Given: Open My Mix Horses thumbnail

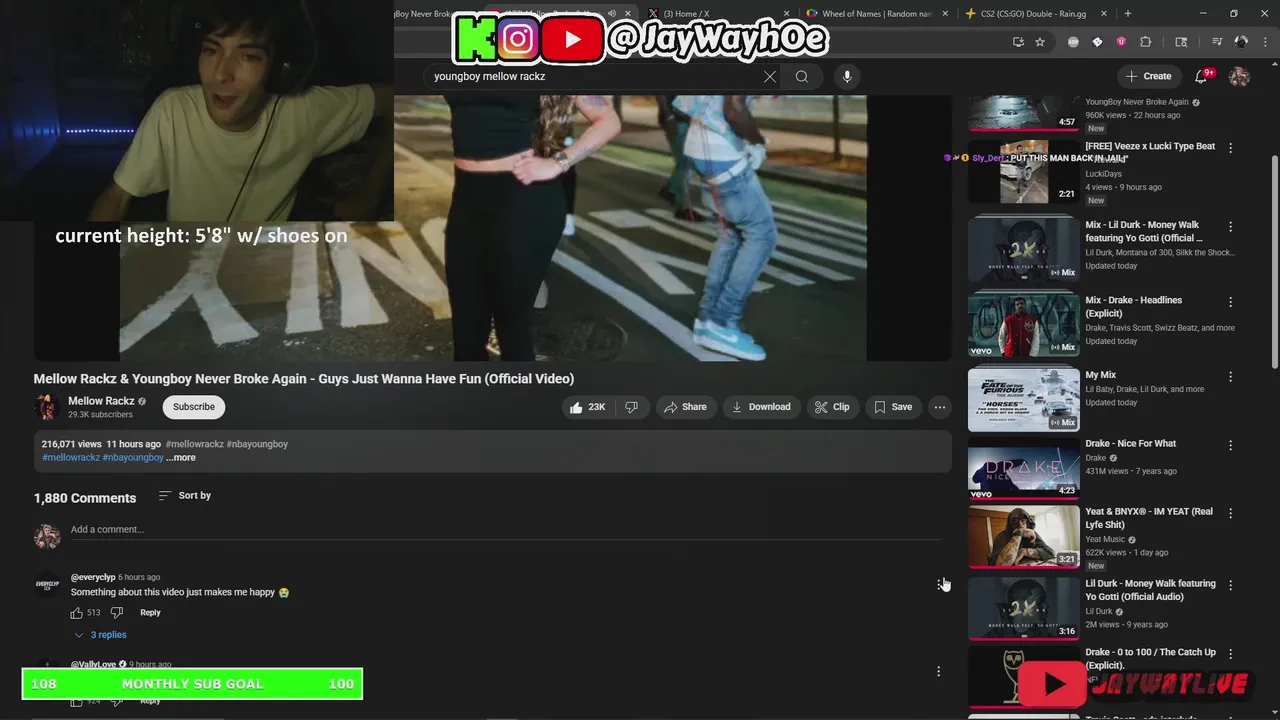Looking at the screenshot, I should pyautogui.click(x=1023, y=399).
